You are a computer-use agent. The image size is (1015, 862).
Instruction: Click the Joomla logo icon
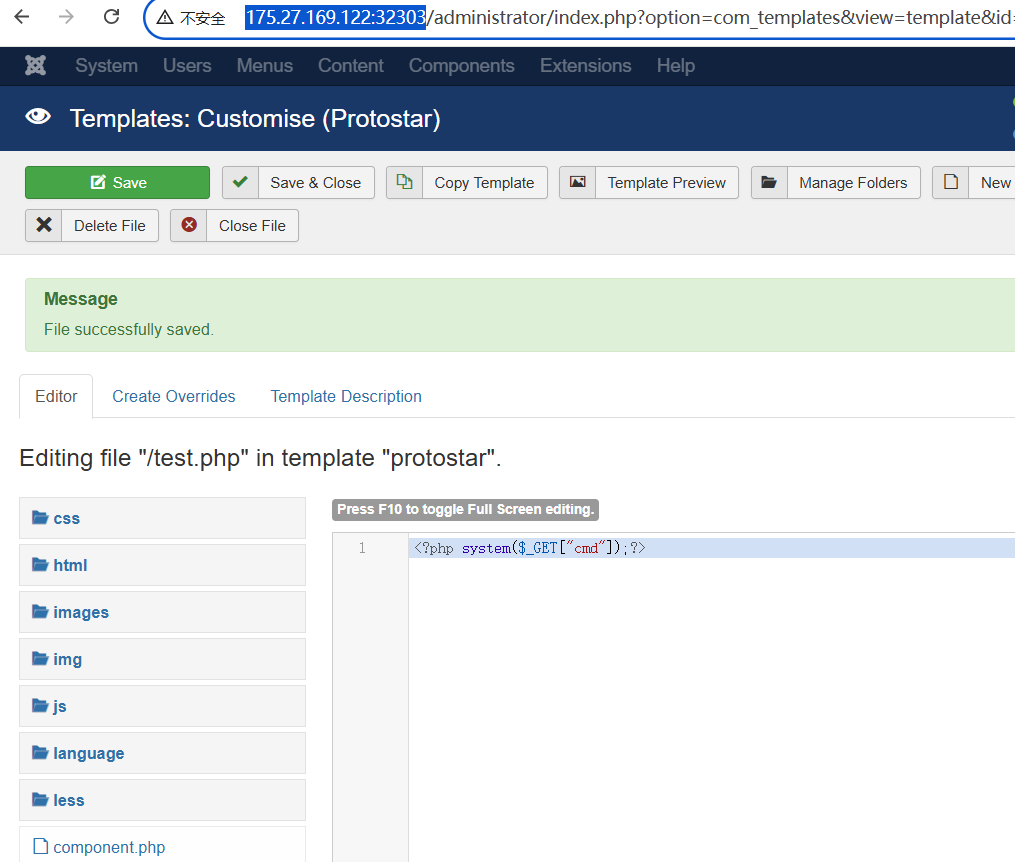click(36, 66)
